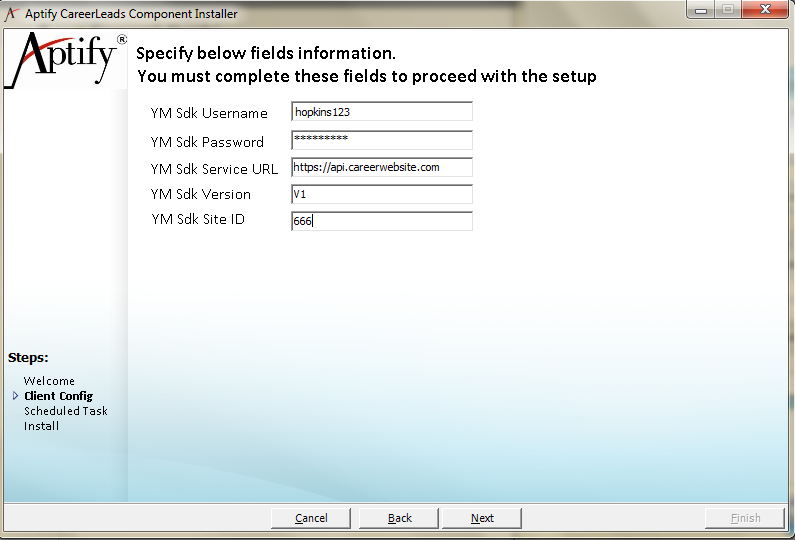Minimize the installer window
This screenshot has width=795, height=540.
pyautogui.click(x=701, y=10)
